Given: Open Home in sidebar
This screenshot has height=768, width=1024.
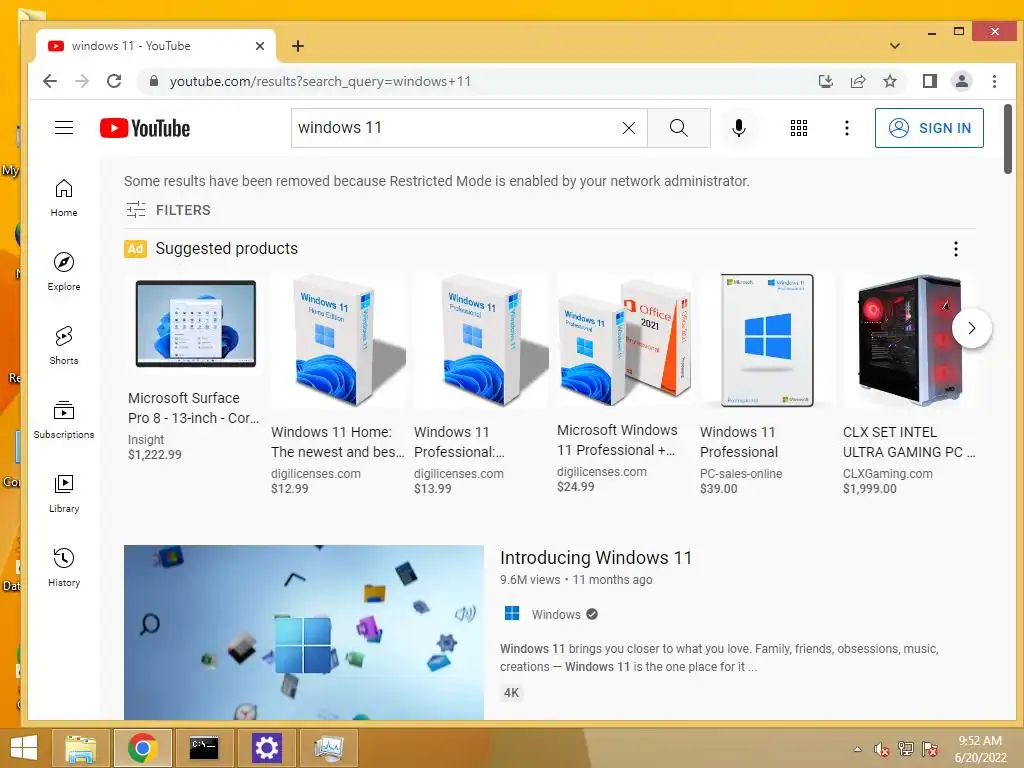Looking at the screenshot, I should pos(64,198).
